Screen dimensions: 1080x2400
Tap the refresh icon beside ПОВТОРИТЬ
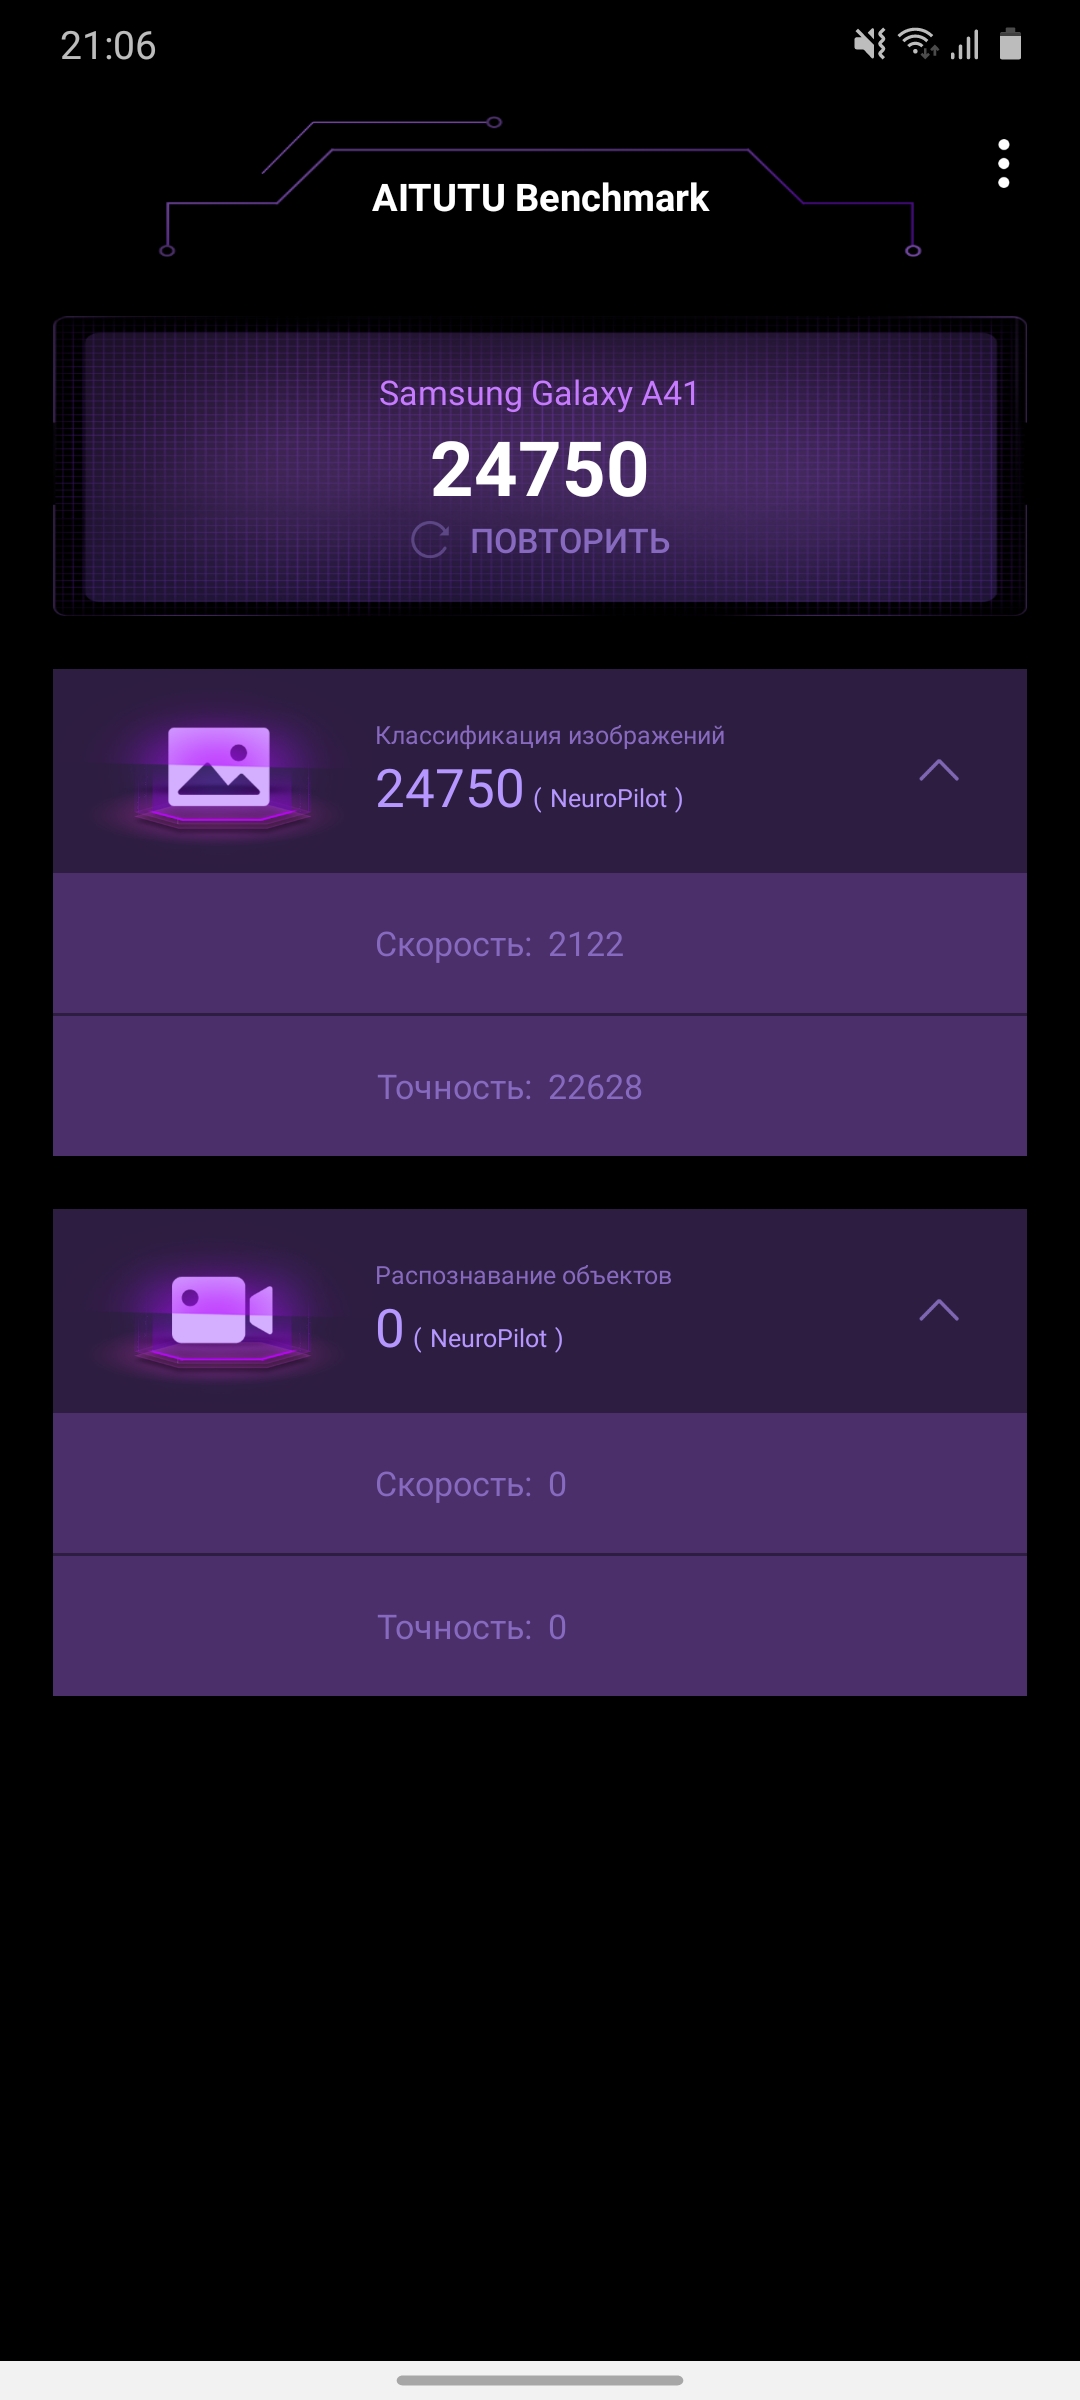430,540
